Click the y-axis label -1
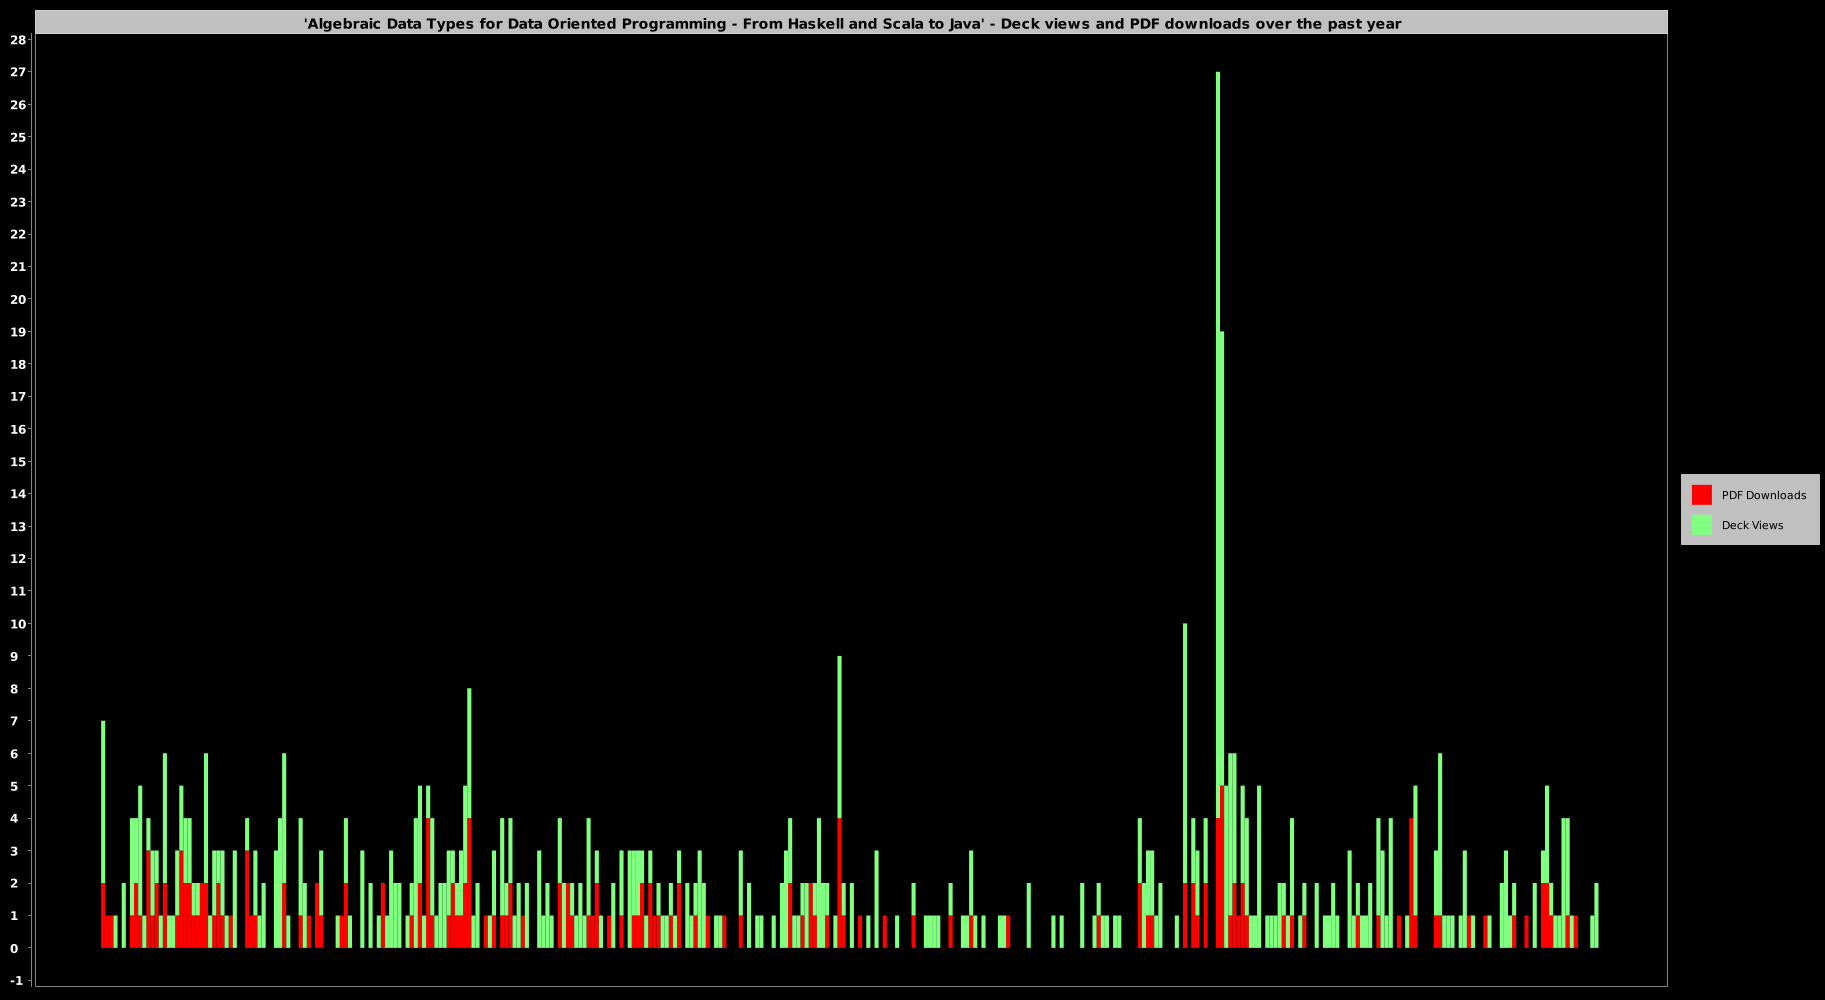This screenshot has height=1000, width=1825. [16, 981]
